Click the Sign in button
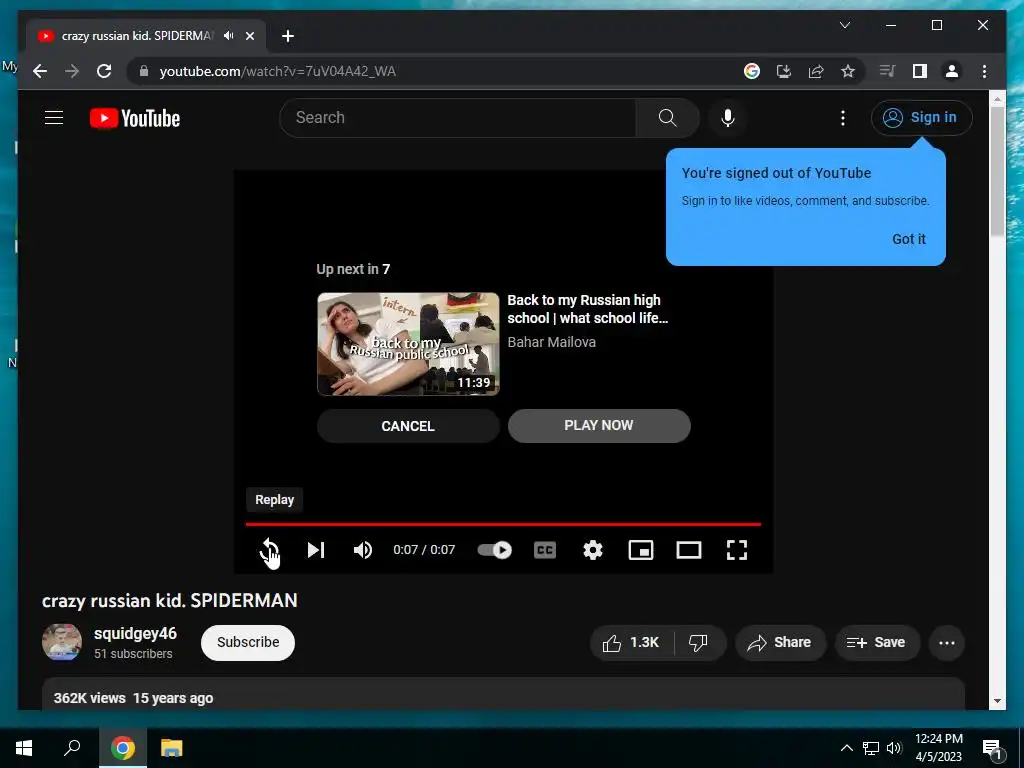Image resolution: width=1024 pixels, height=768 pixels. coord(921,118)
